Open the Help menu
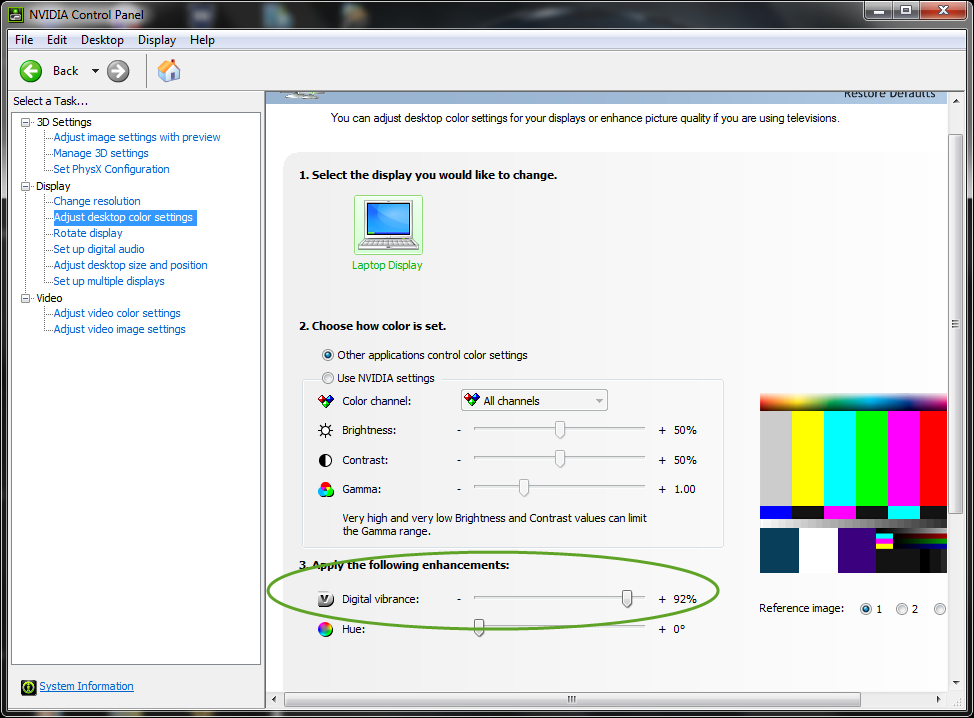974x718 pixels. coord(202,40)
